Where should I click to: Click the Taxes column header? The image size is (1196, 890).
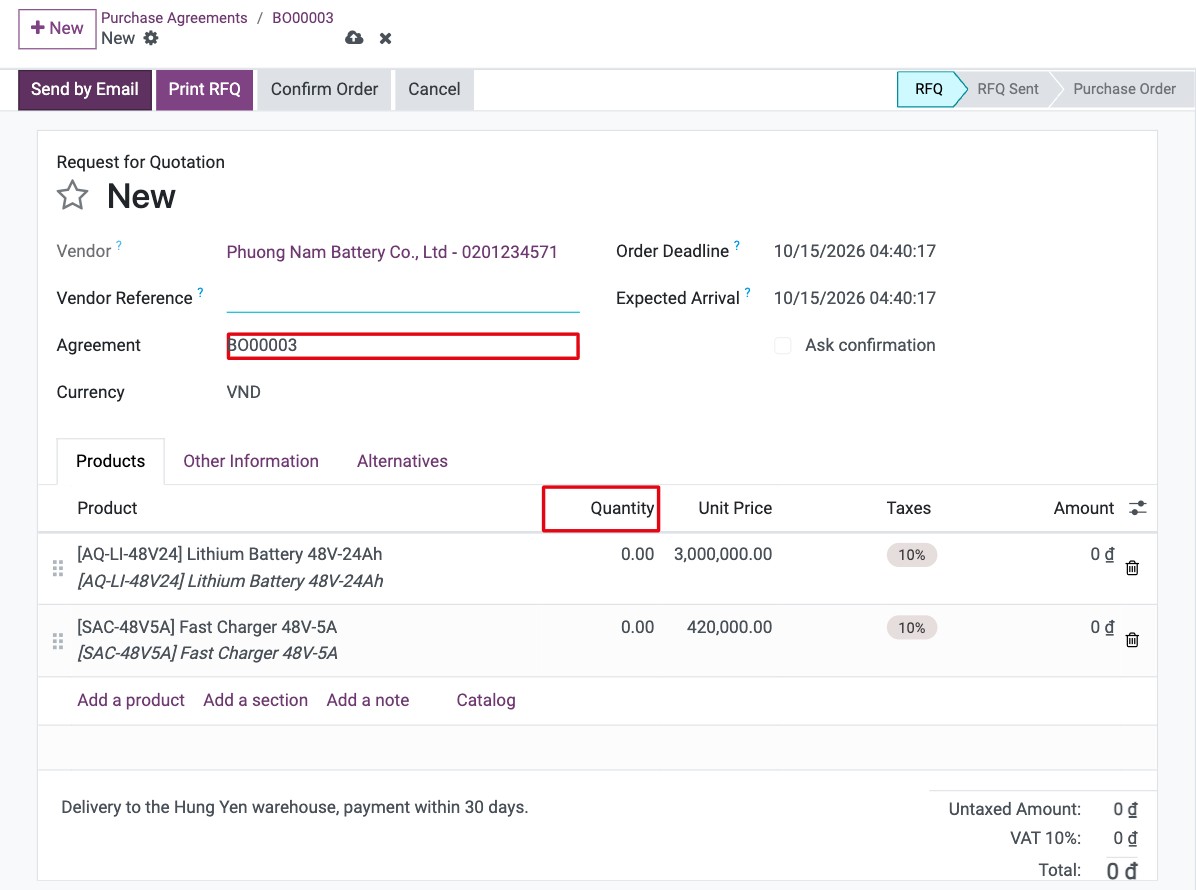coord(908,508)
